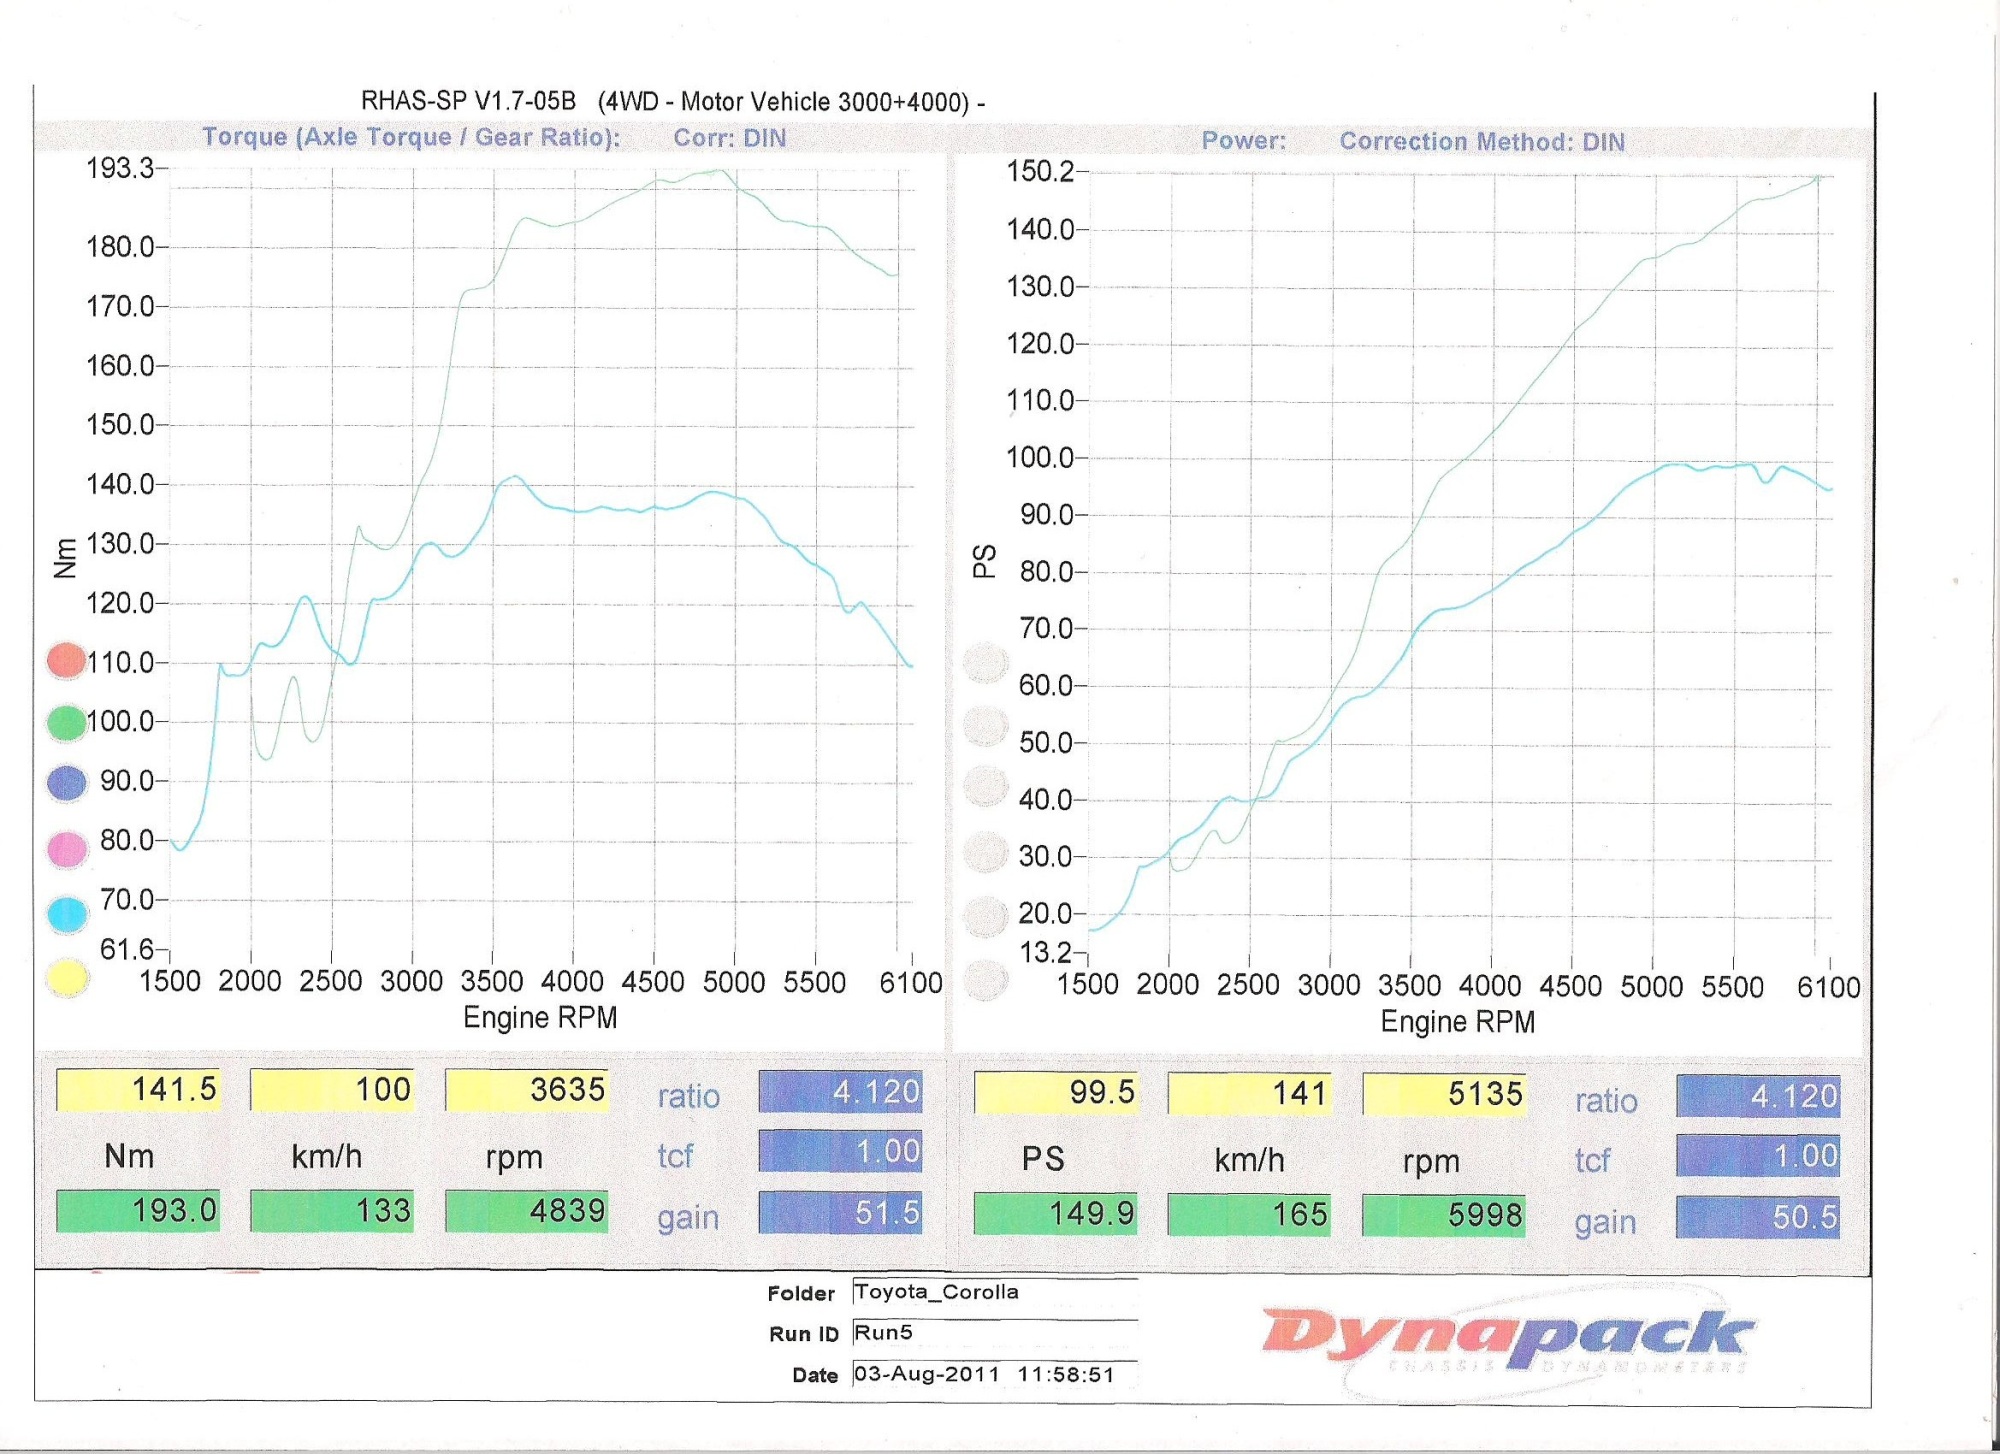Viewport: 2000px width, 1454px height.
Task: Click Correction Method: DIN label
Action: [x=1481, y=142]
